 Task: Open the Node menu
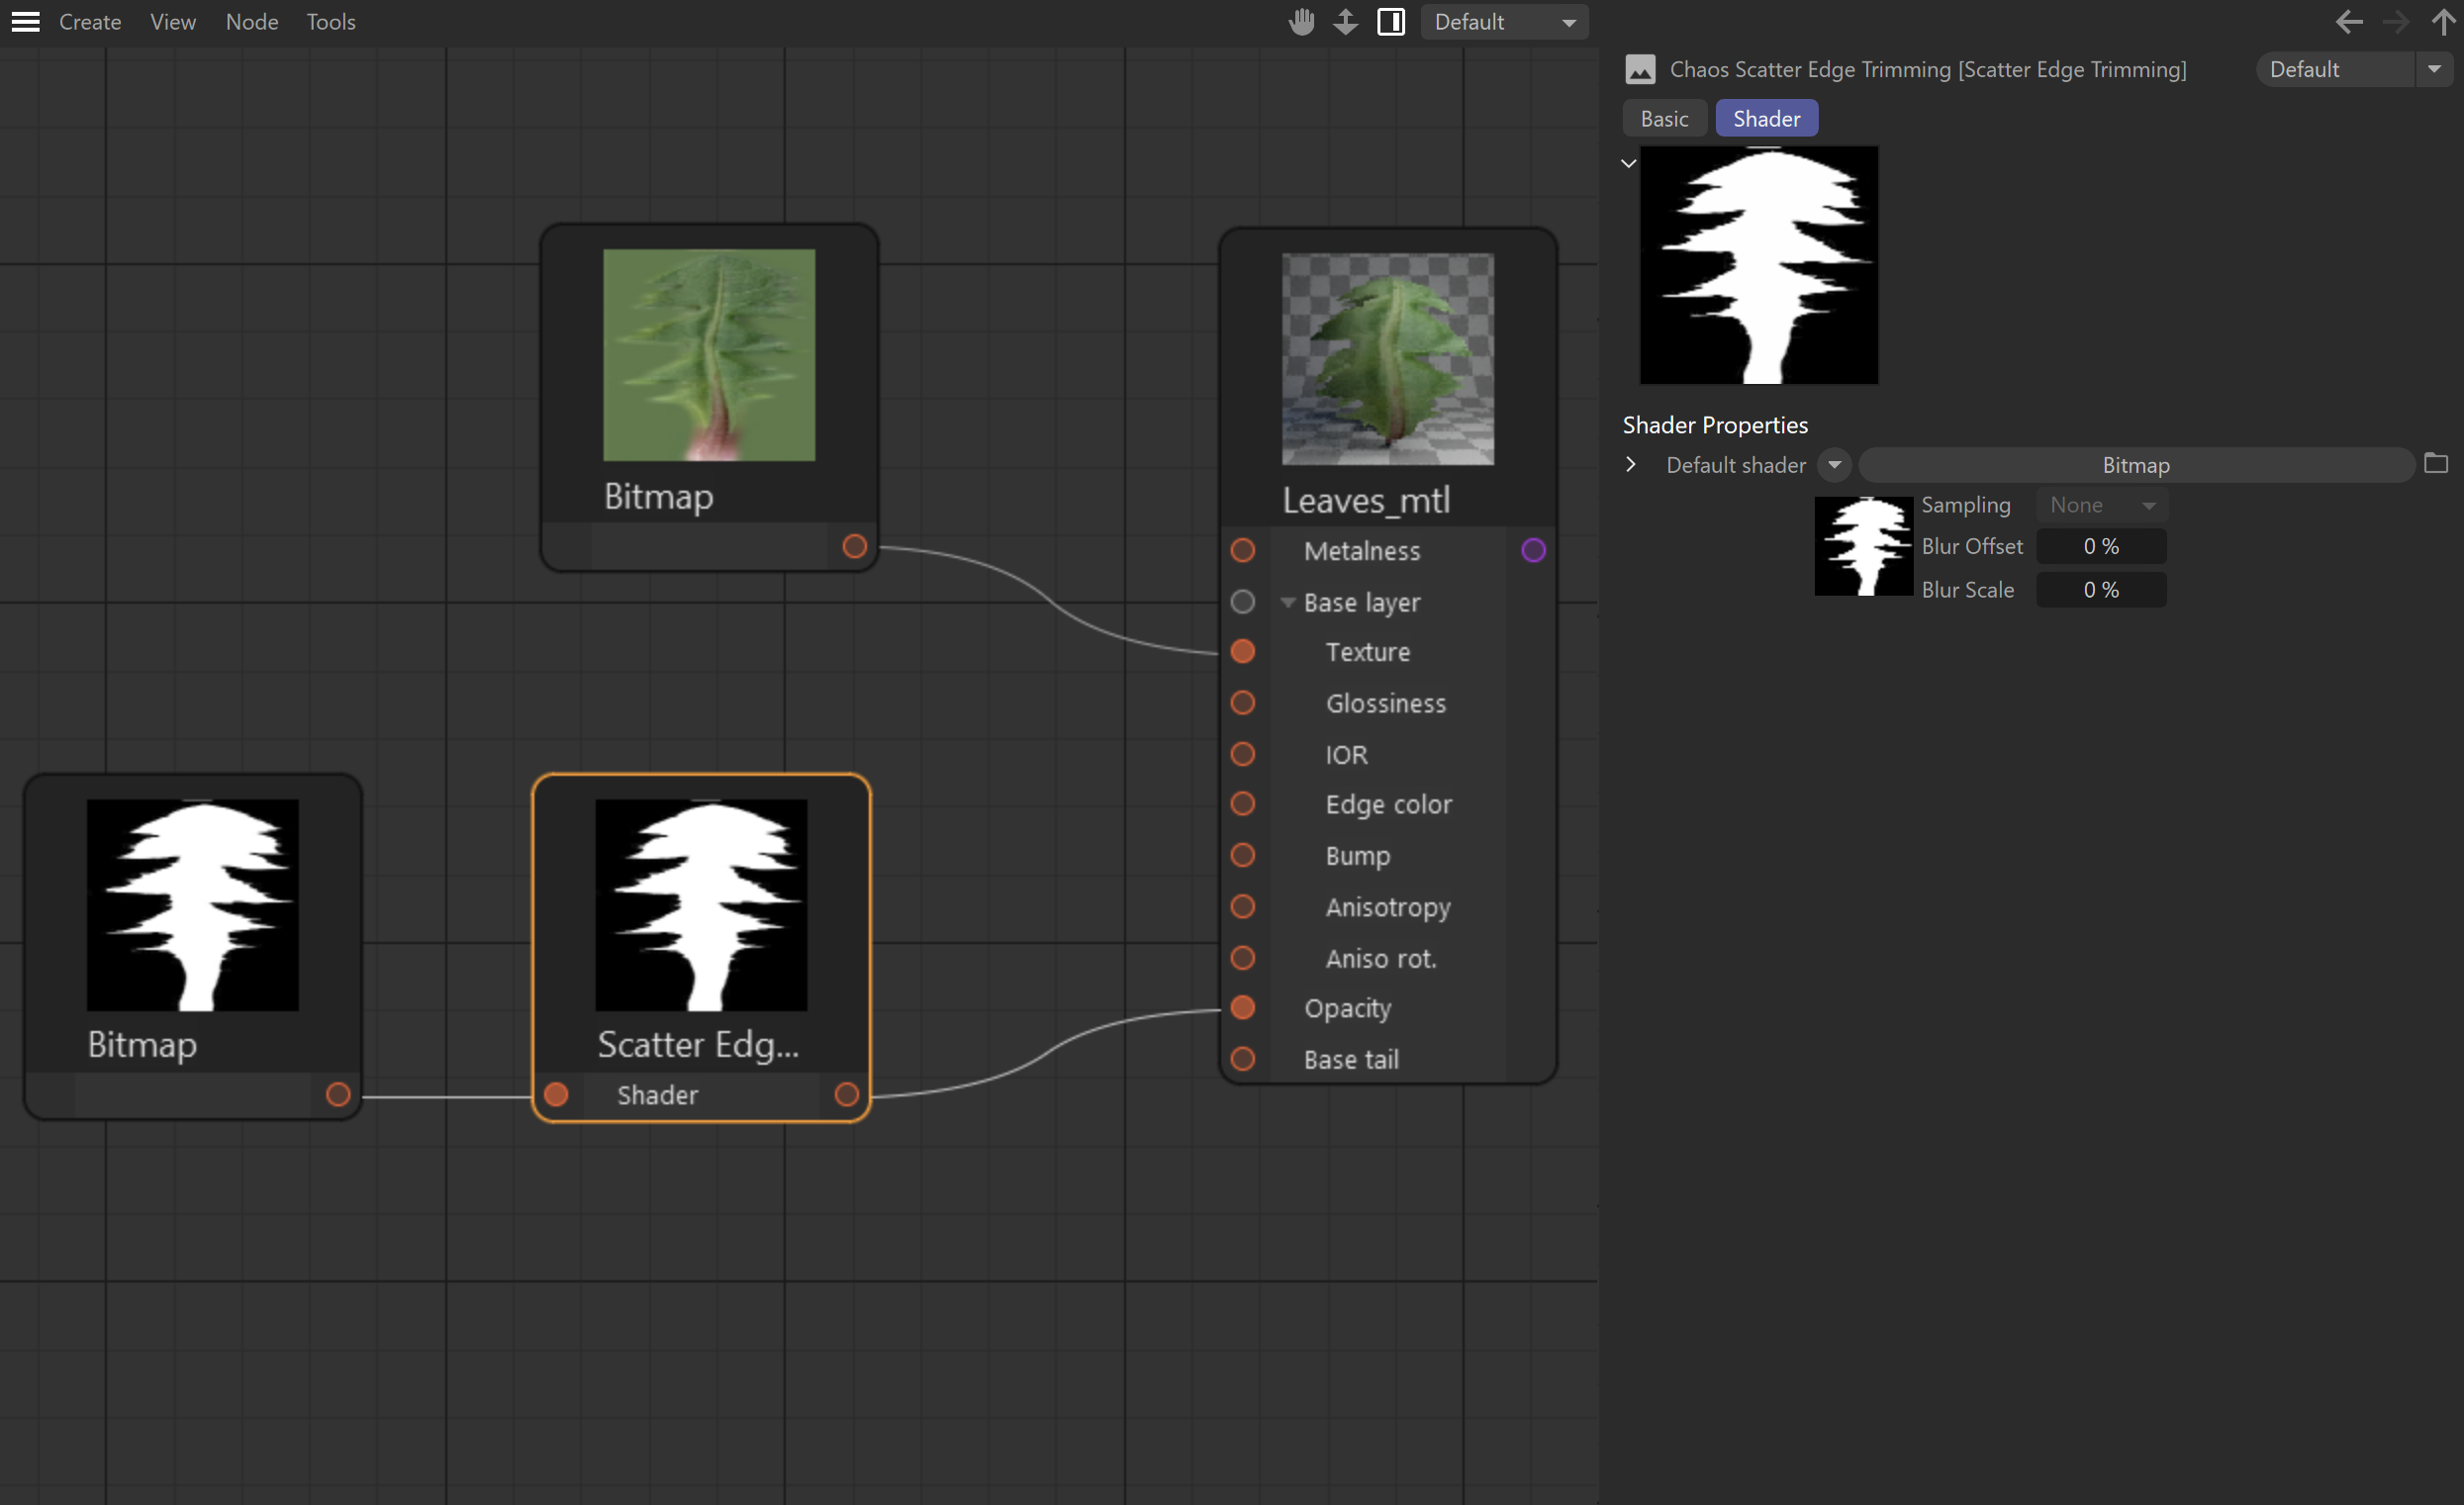coord(252,21)
